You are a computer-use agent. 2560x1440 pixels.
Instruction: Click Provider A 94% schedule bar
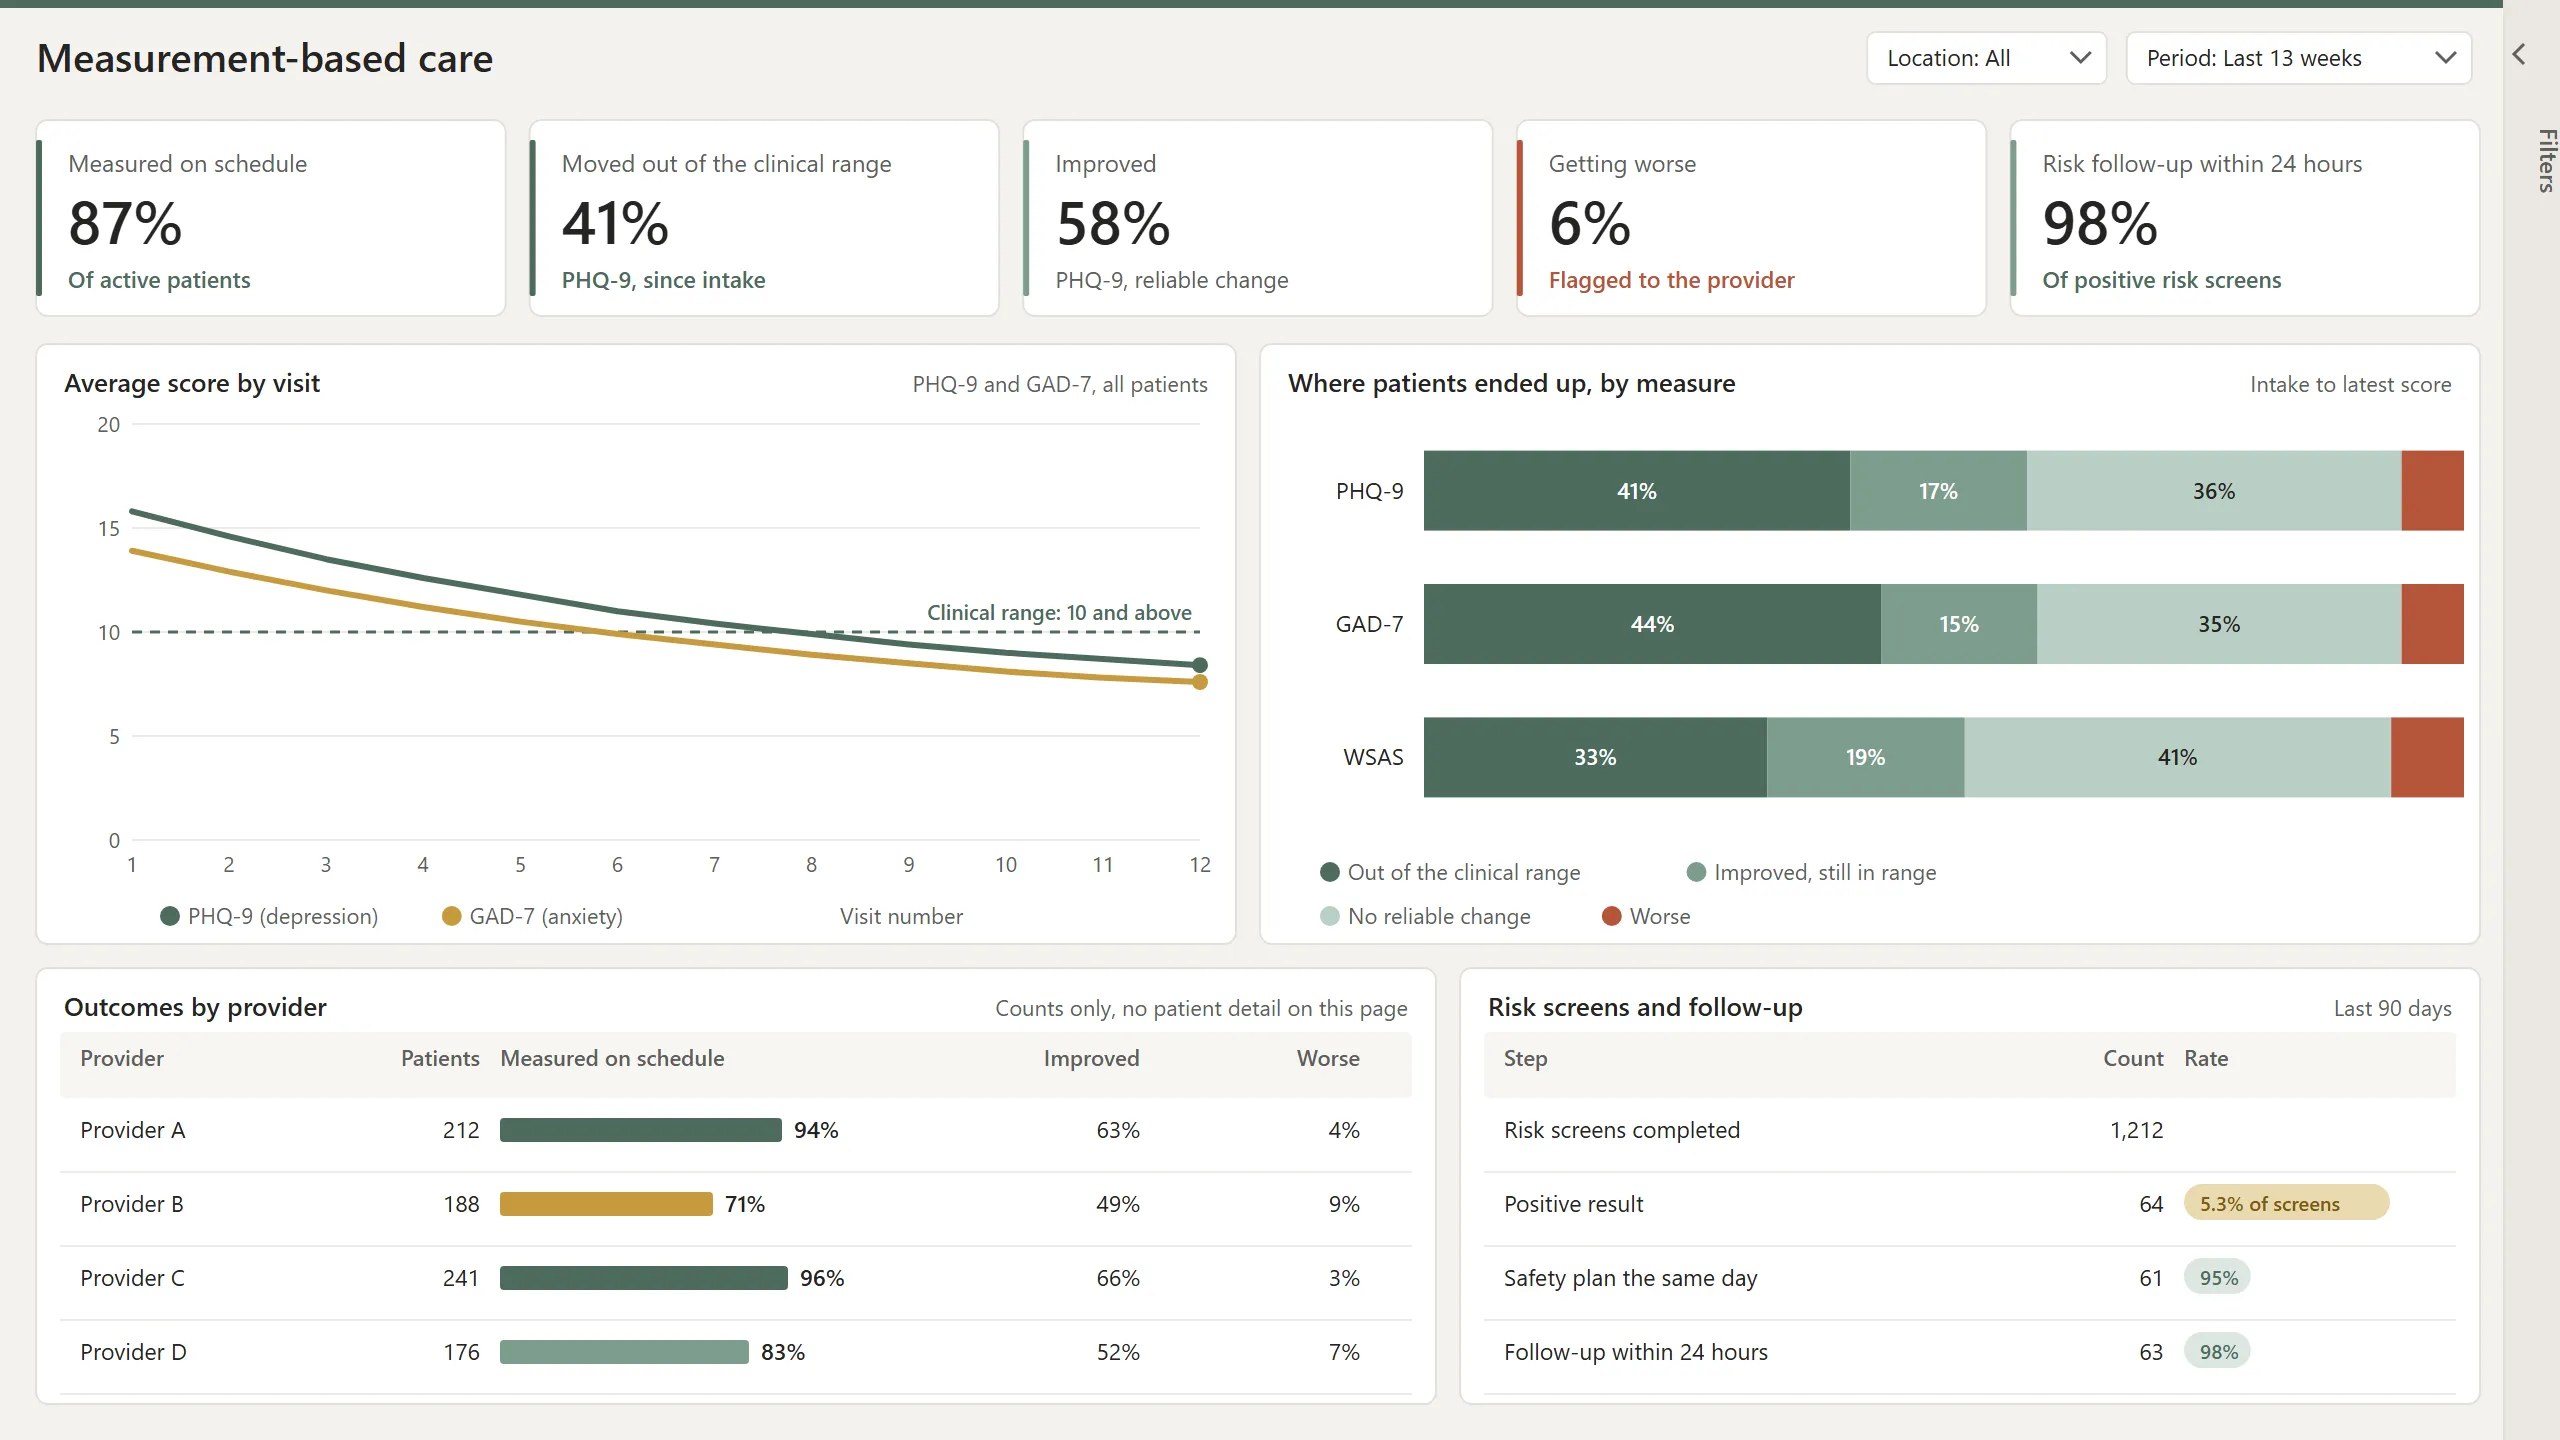tap(641, 1130)
